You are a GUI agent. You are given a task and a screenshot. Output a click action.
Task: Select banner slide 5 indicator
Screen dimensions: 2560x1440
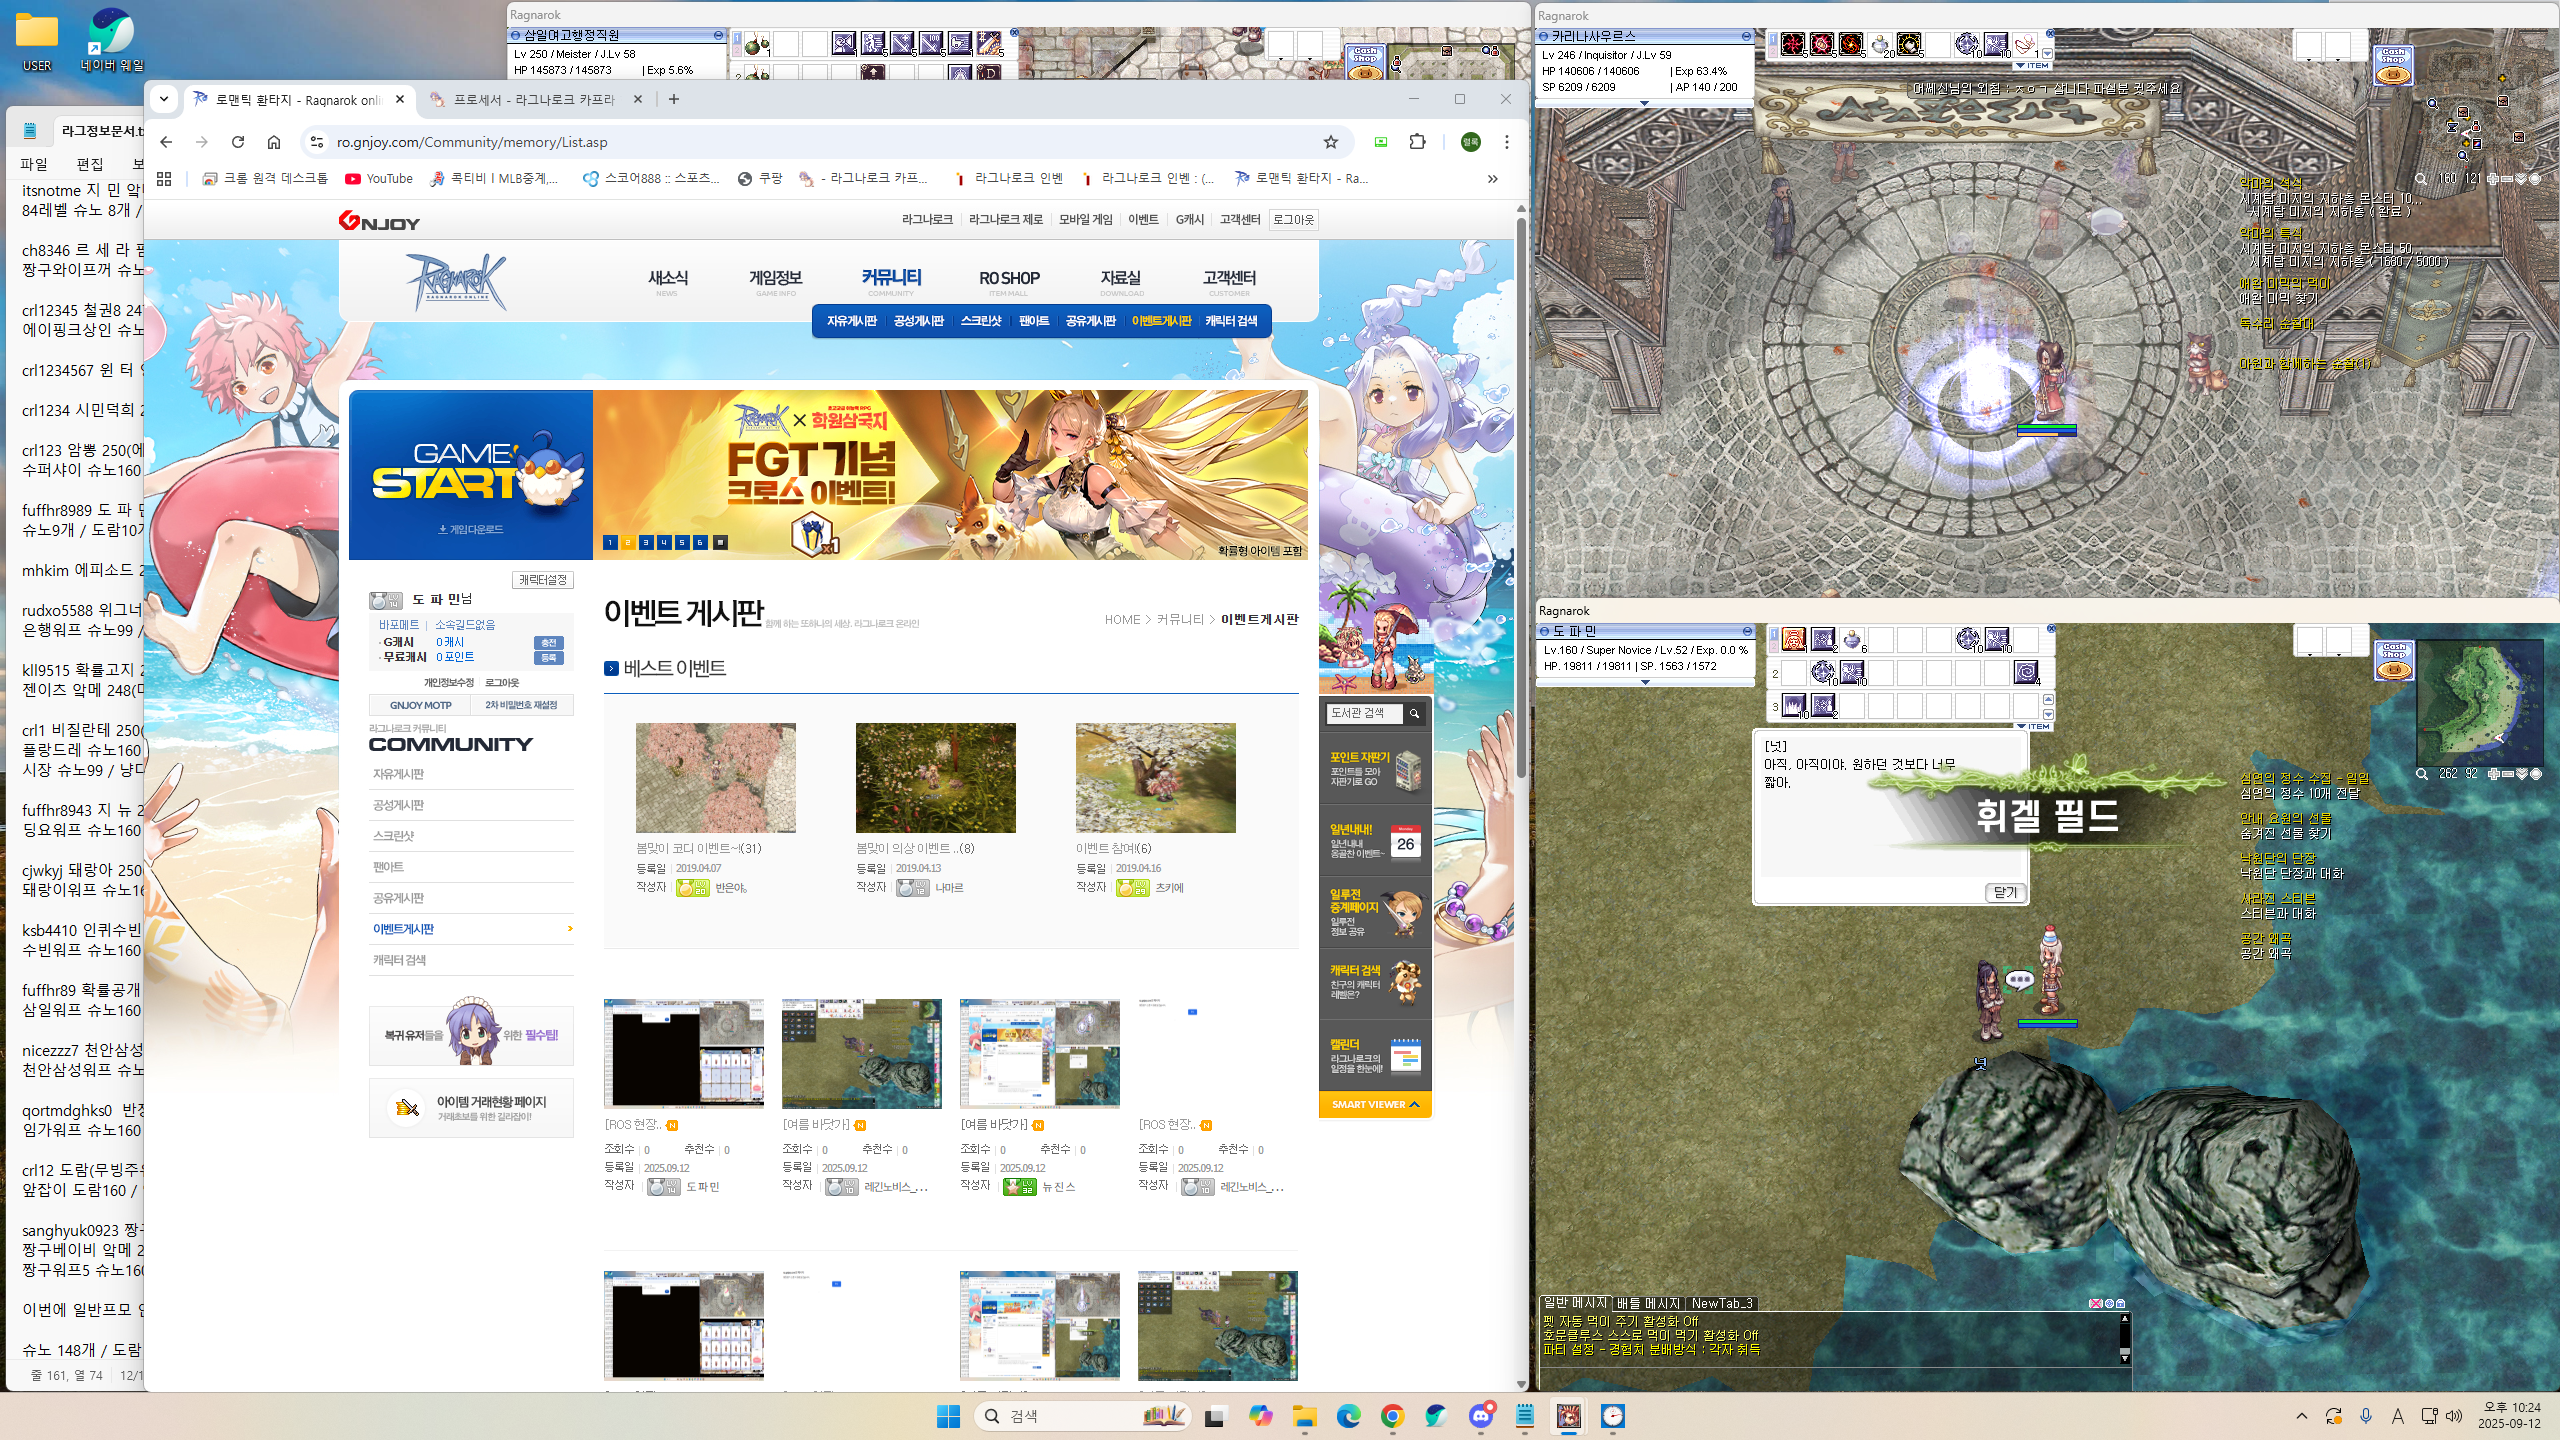[682, 542]
